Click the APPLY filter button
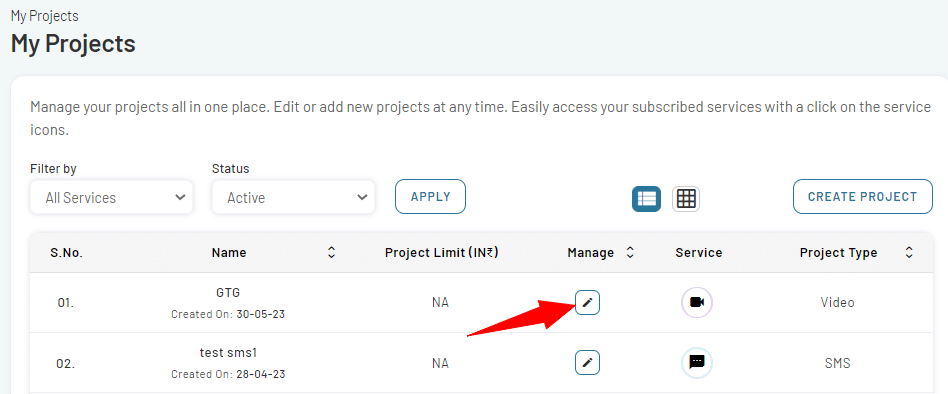The width and height of the screenshot is (948, 394). (430, 196)
